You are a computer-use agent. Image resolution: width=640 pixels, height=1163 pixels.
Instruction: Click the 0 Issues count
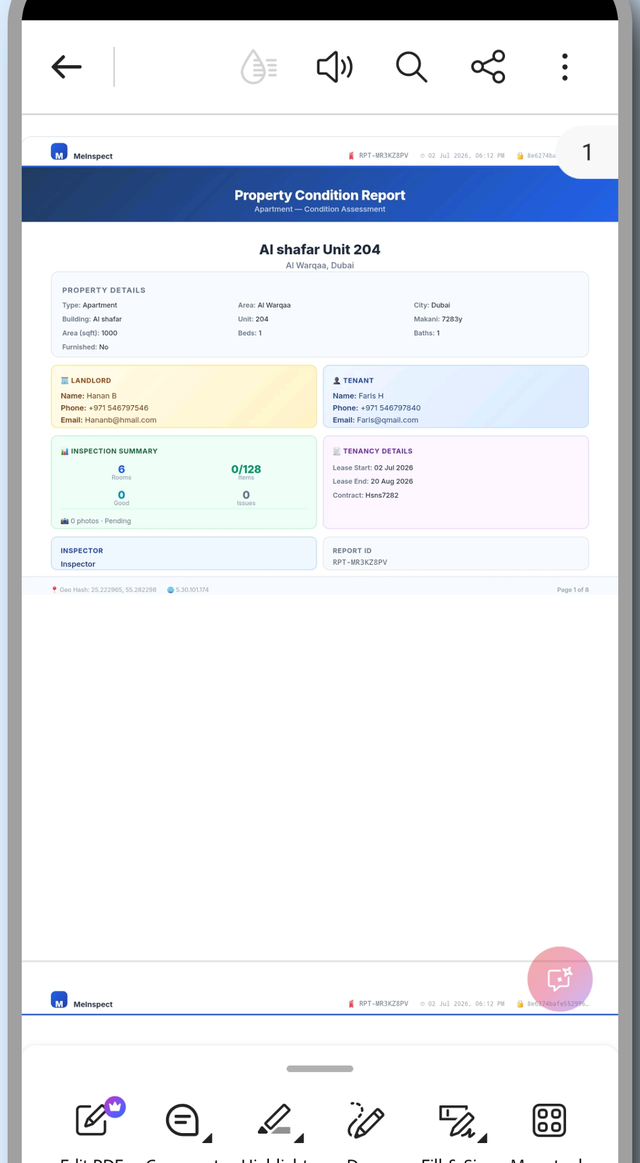(246, 498)
